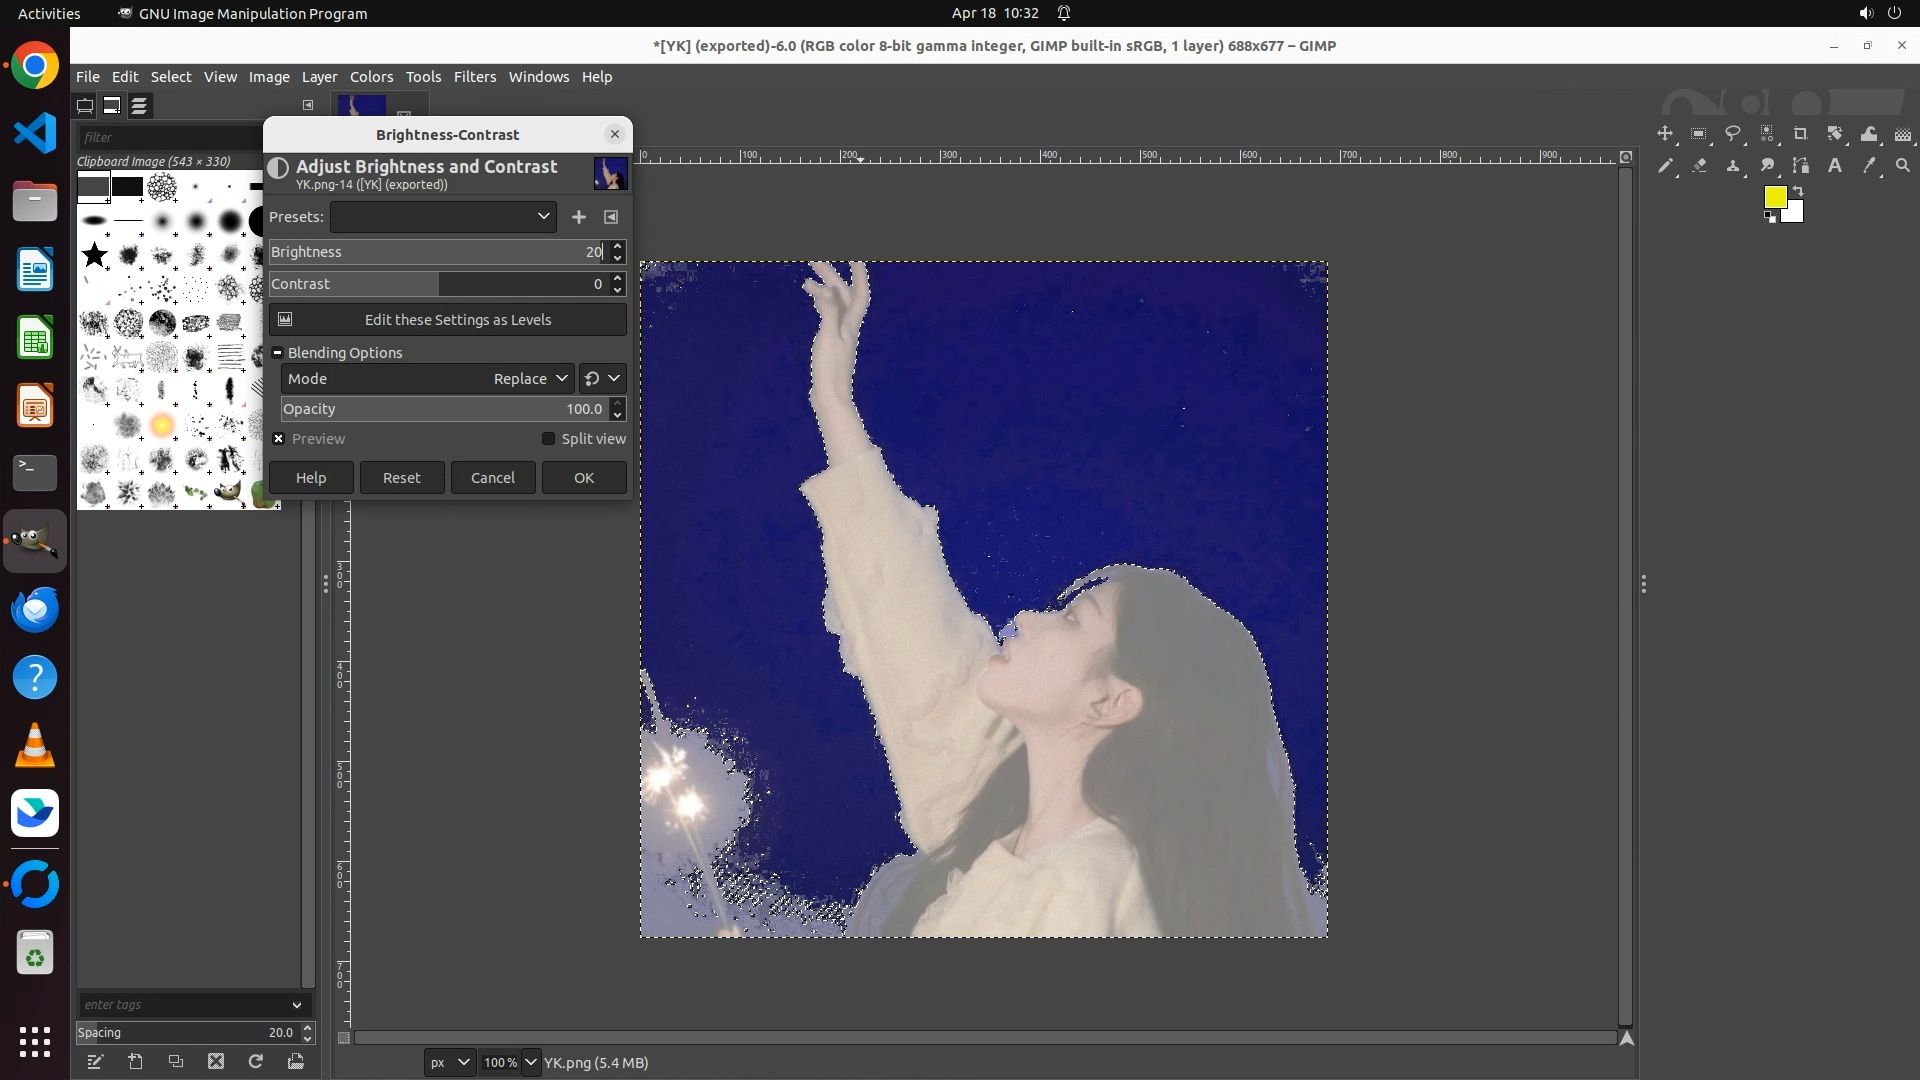Open the blend Mode Replace dropdown
1920x1080 pixels.
[x=530, y=379]
